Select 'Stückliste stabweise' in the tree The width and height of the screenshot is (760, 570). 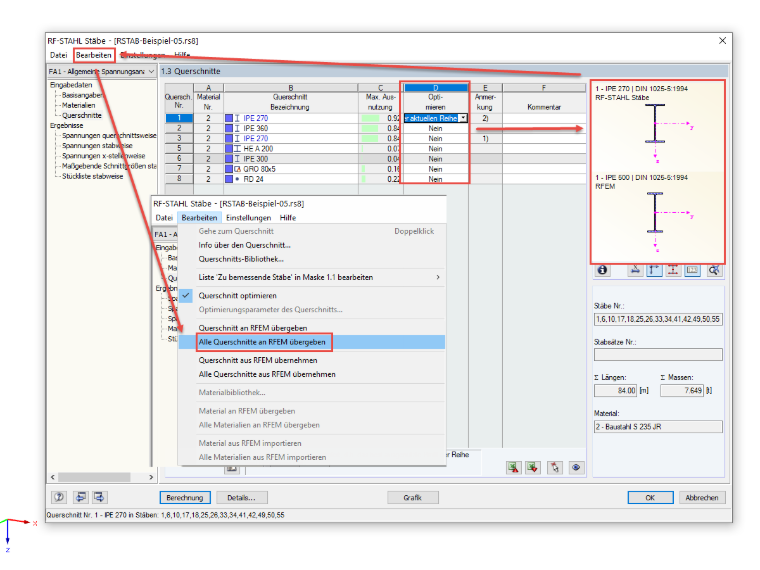(93, 176)
